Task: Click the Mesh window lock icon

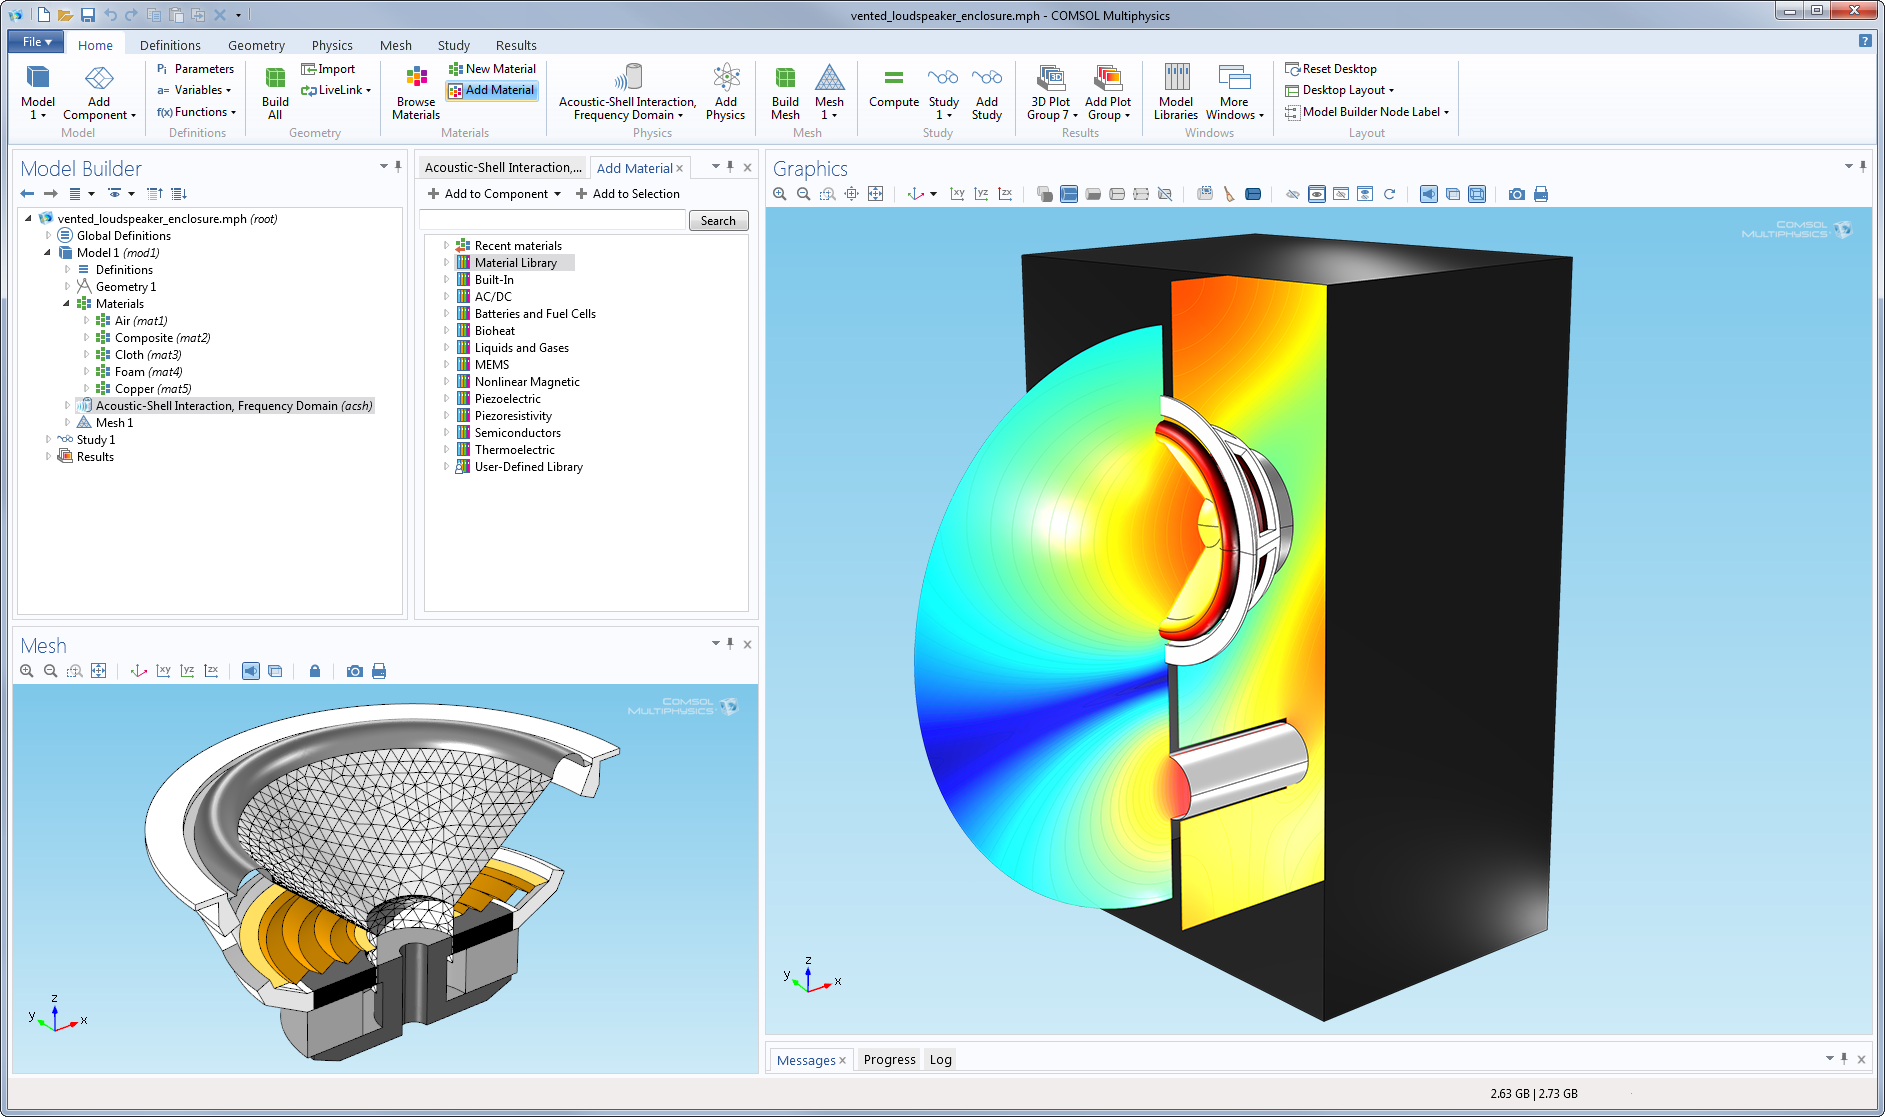Action: [x=315, y=671]
